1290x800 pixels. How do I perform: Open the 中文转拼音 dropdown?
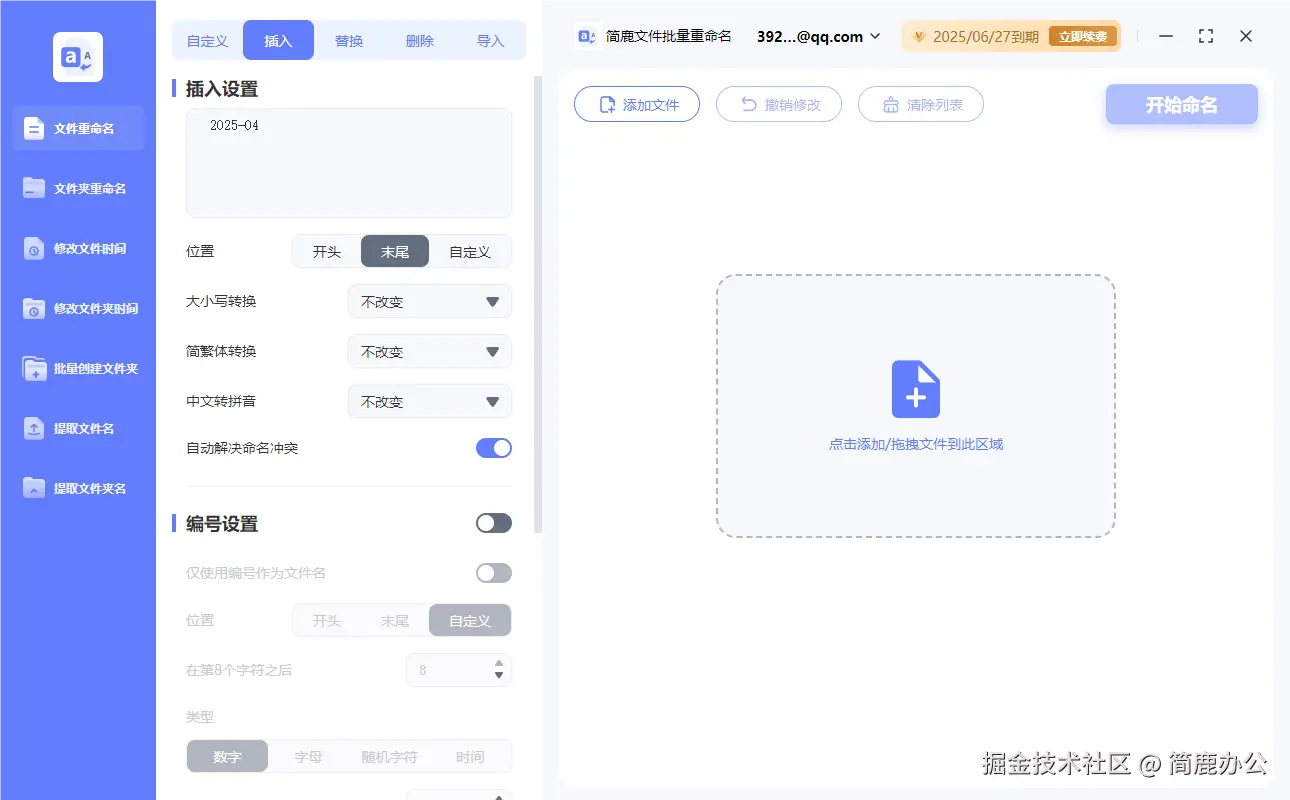click(x=430, y=401)
